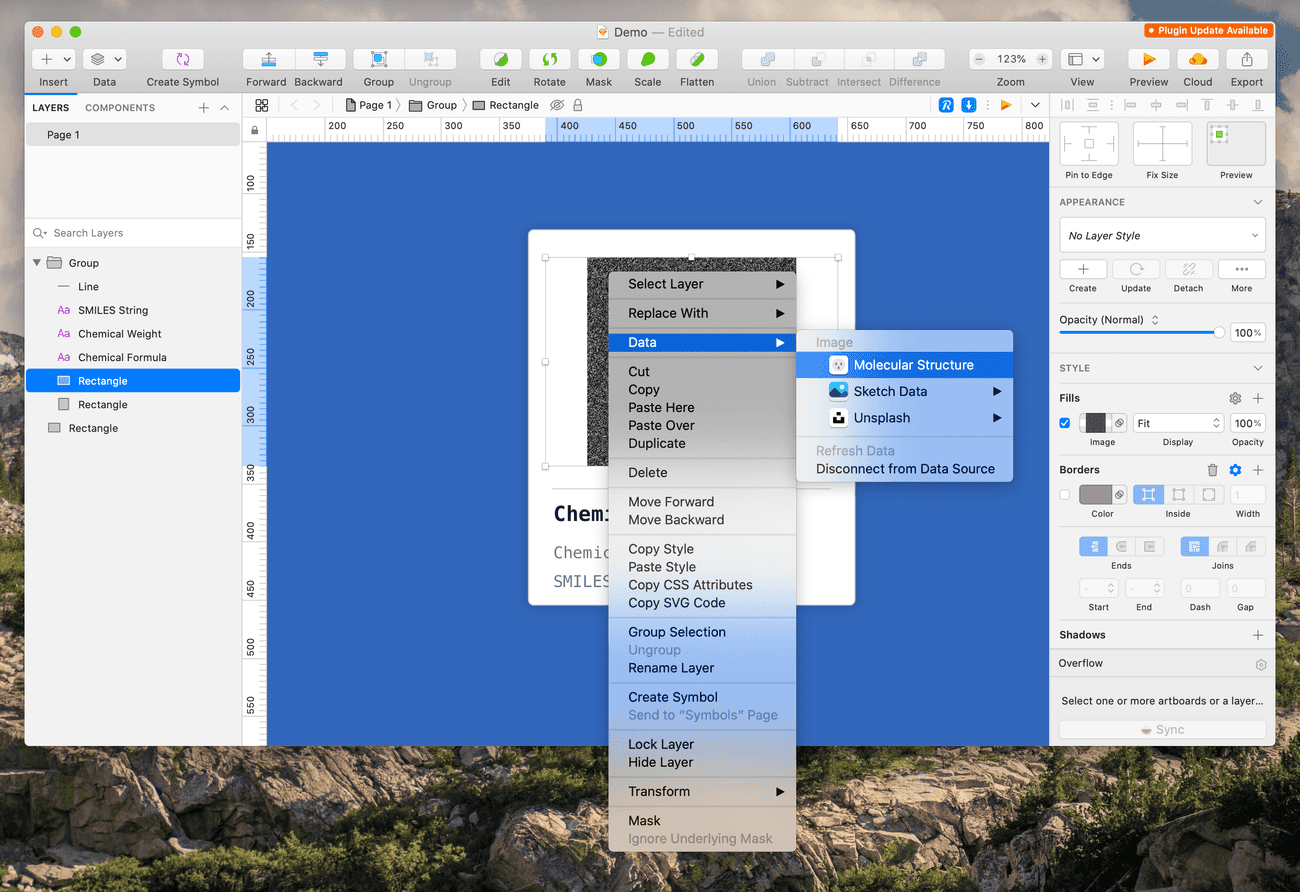Click the Export share icon
The image size is (1300, 892).
(x=1246, y=60)
